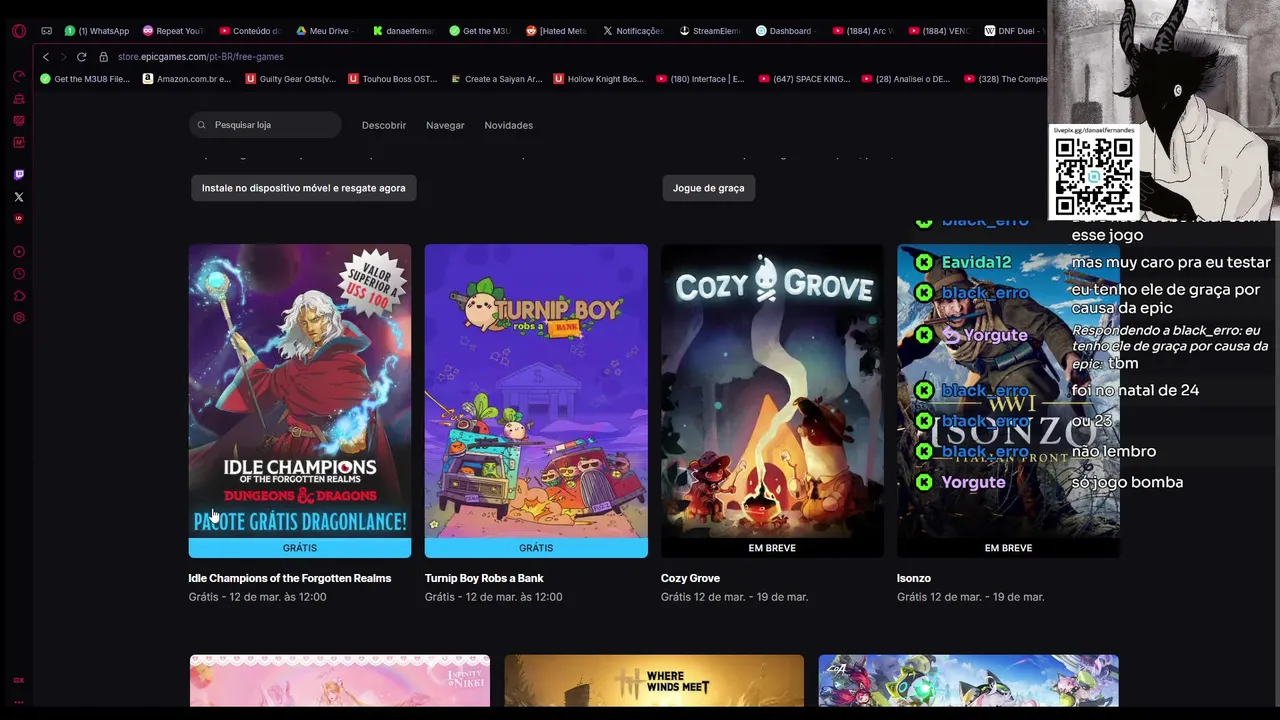Open Get the M3U8 File bookmark
This screenshot has height=720, width=1280.
[85, 79]
